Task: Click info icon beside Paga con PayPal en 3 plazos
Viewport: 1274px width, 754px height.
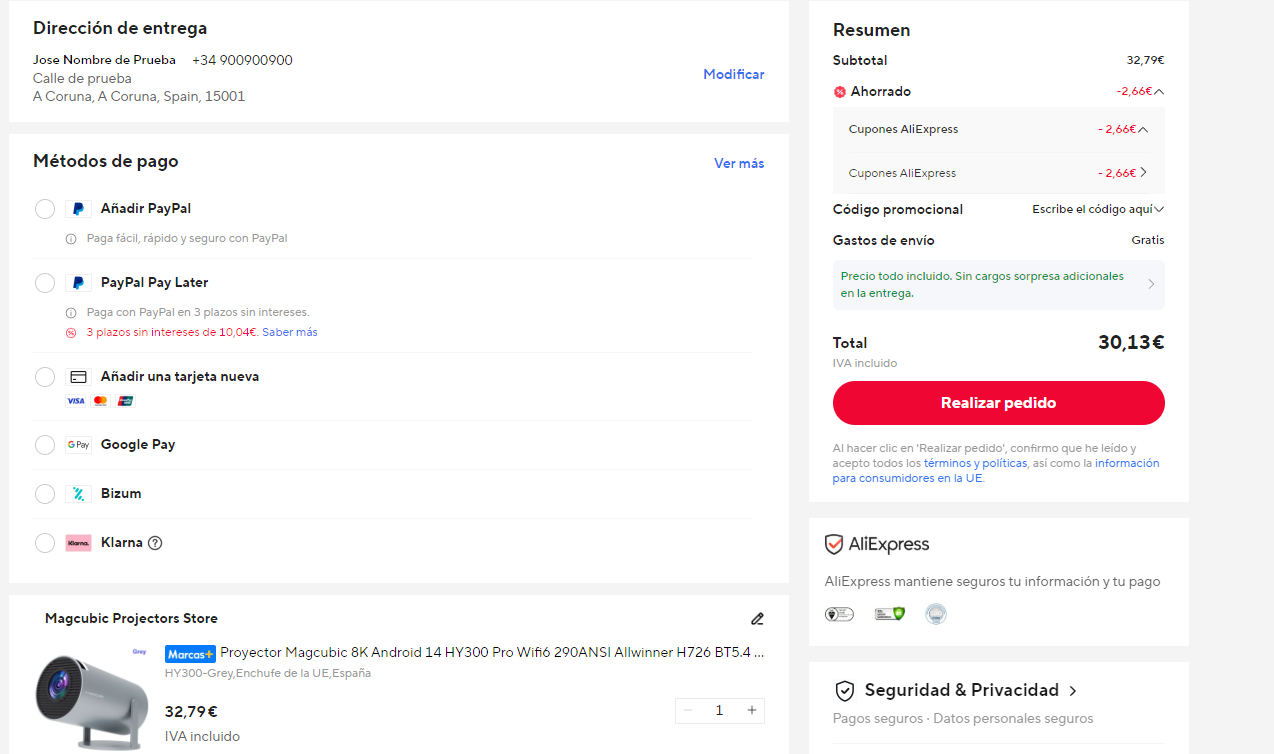Action: [x=71, y=313]
